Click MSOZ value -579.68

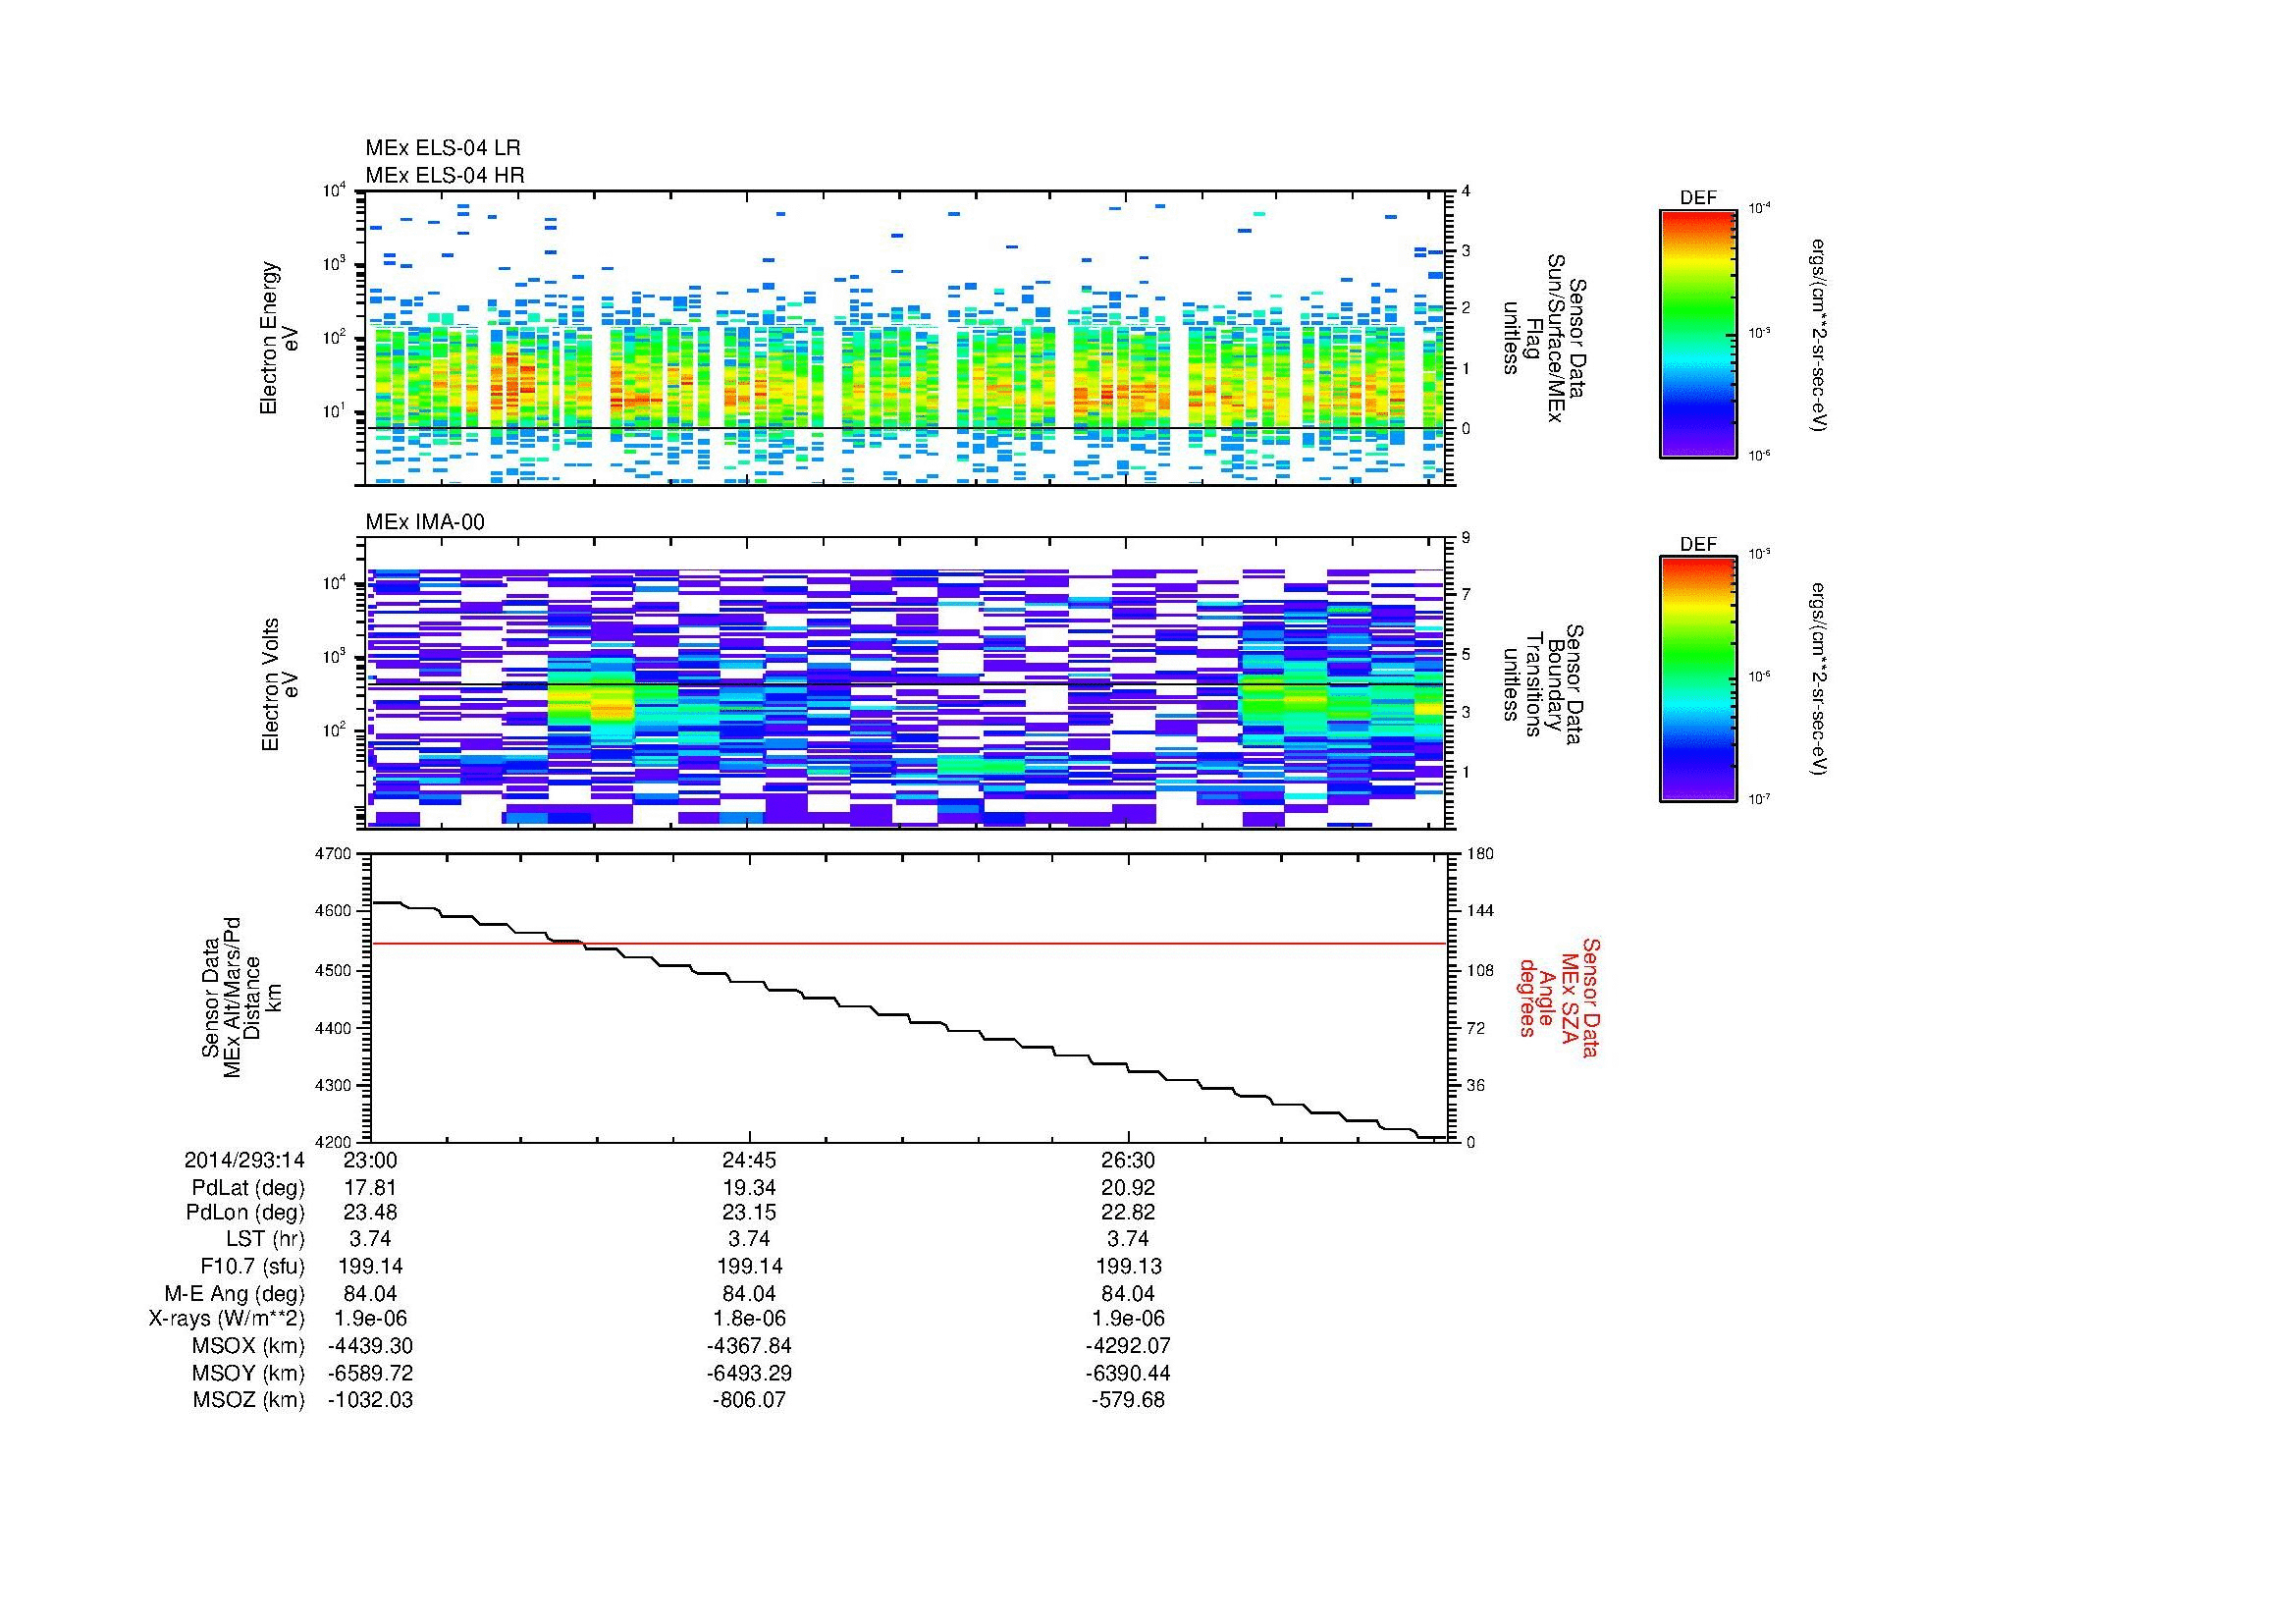click(1128, 1400)
